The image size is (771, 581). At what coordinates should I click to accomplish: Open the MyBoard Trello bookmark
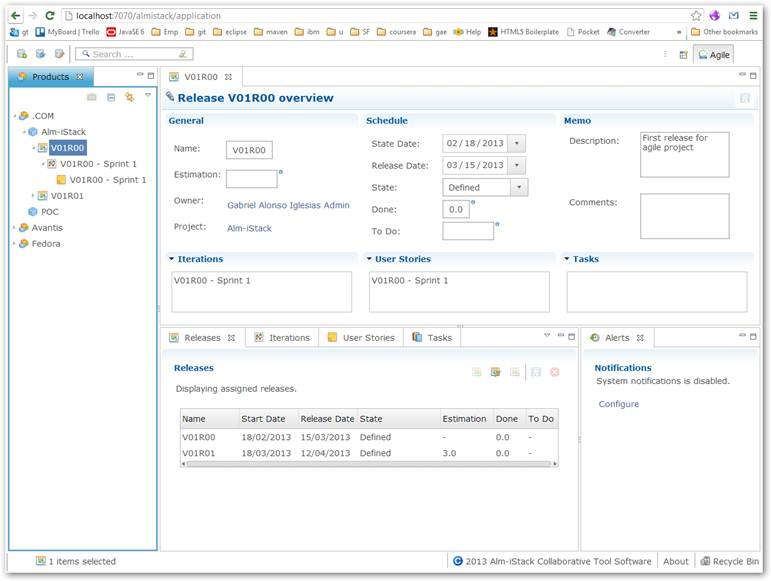(67, 32)
